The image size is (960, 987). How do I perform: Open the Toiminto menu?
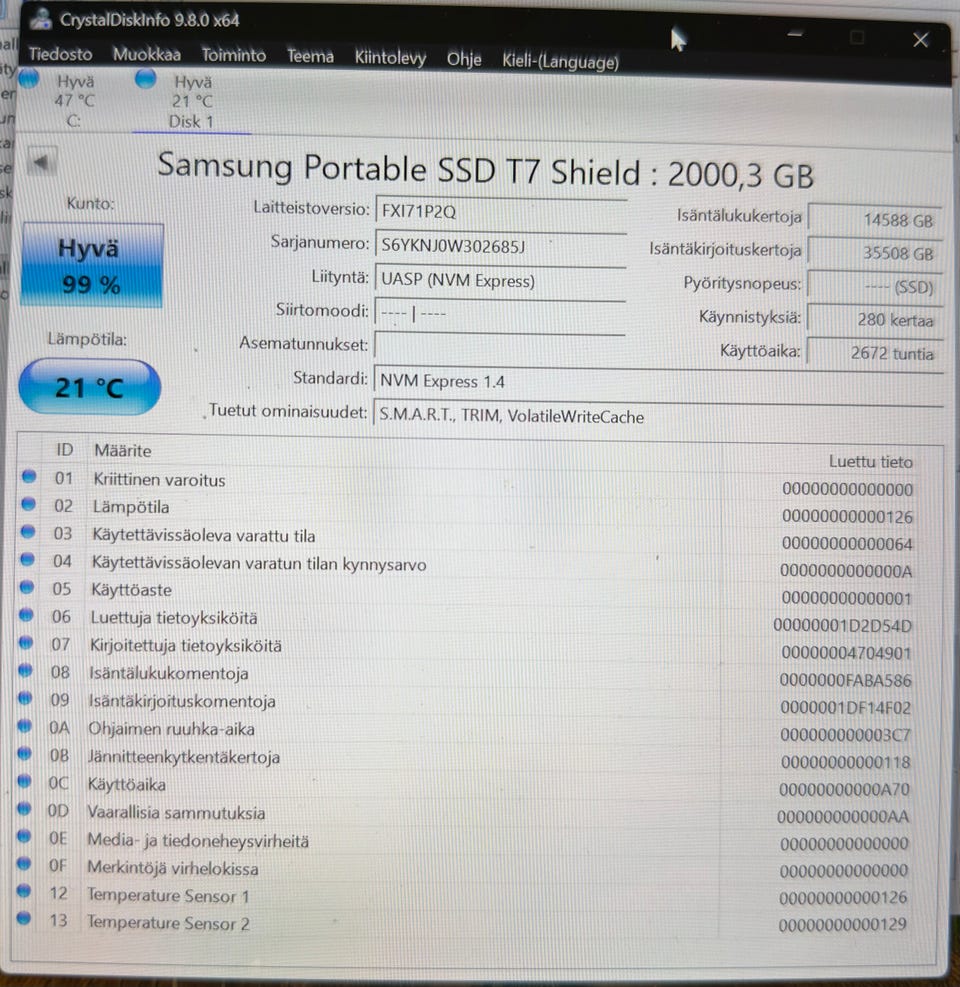[234, 55]
